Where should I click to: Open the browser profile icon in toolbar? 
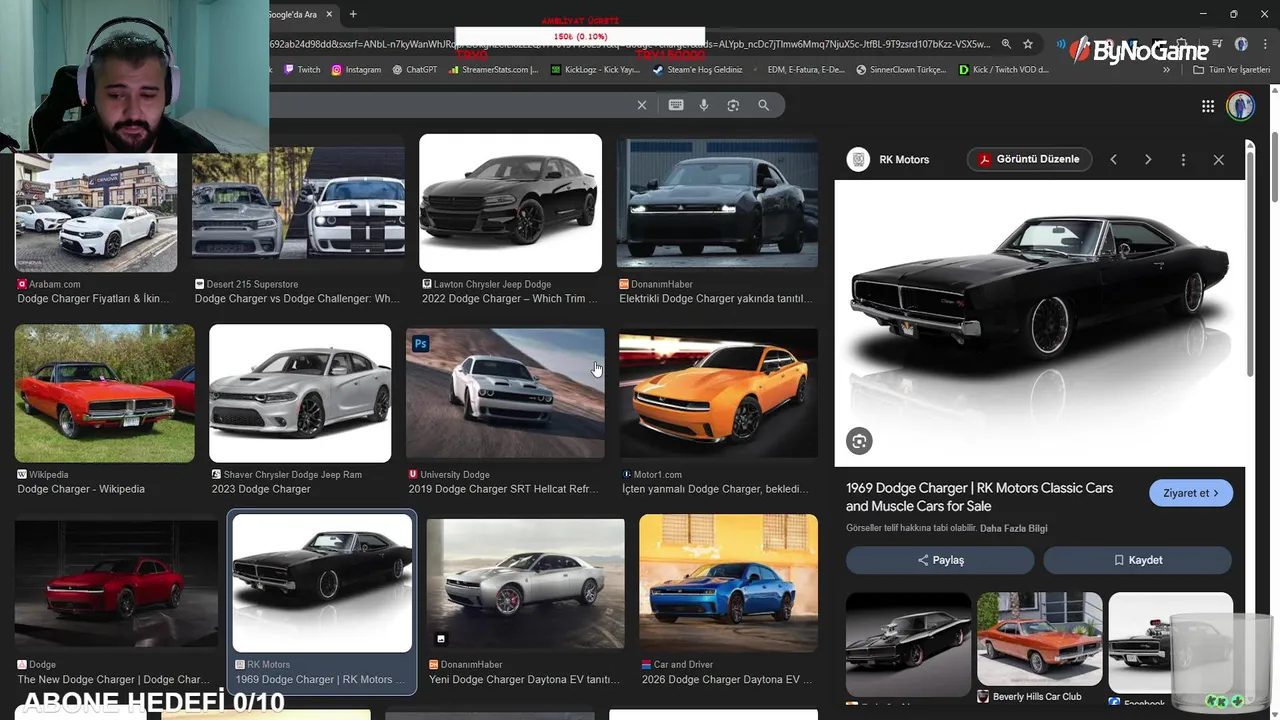click(1241, 44)
